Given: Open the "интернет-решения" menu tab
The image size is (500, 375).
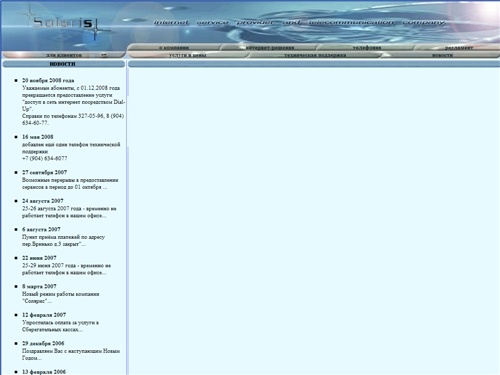Looking at the screenshot, I should click(270, 48).
